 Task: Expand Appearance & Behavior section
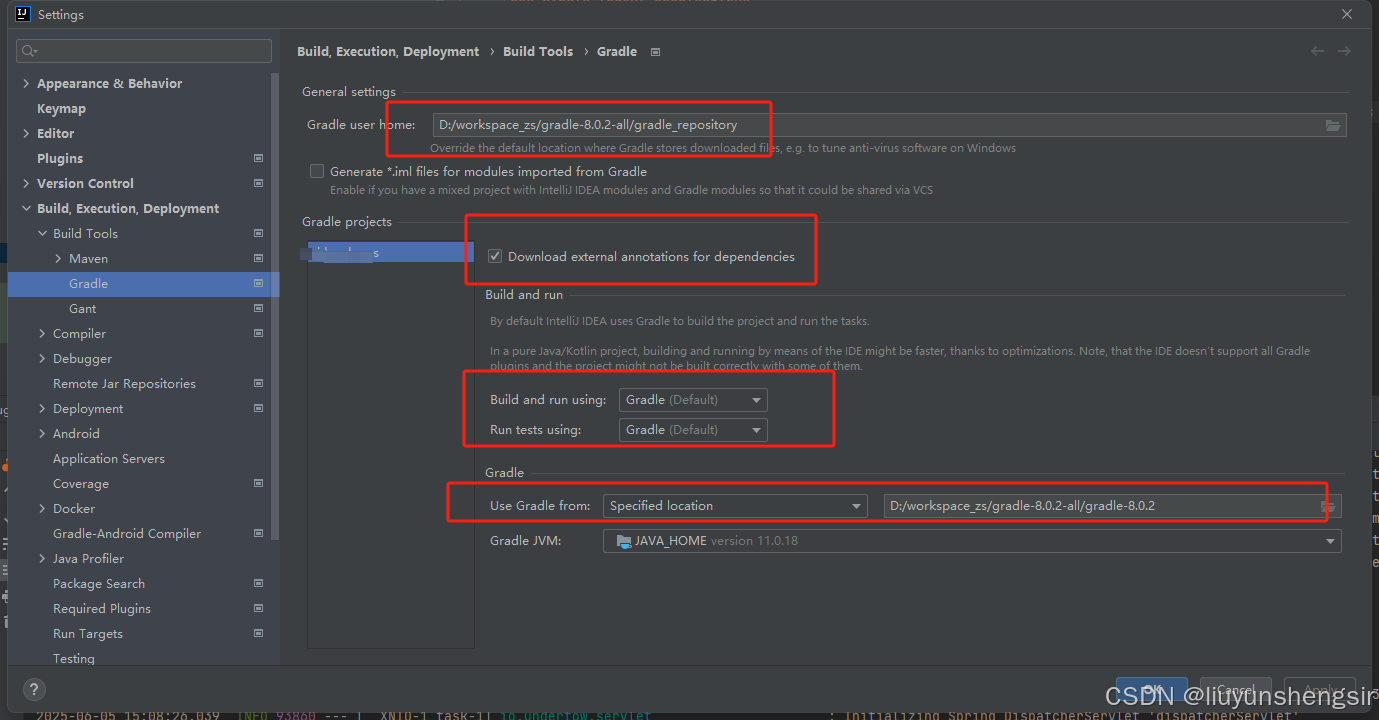click(26, 83)
